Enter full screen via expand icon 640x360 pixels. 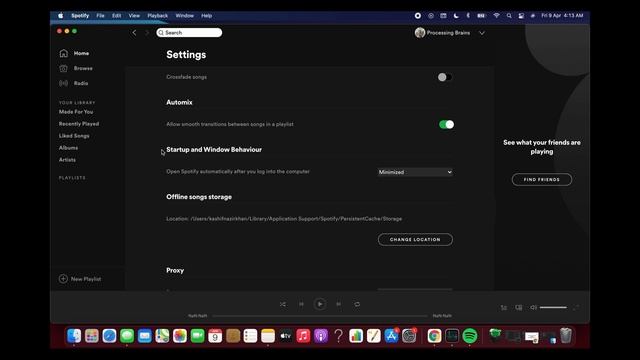coord(576,307)
